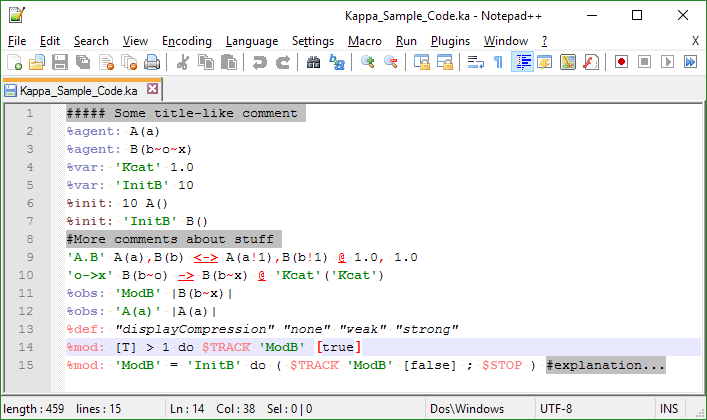Image resolution: width=707 pixels, height=420 pixels.
Task: Toggle word wrap
Action: tap(476, 62)
